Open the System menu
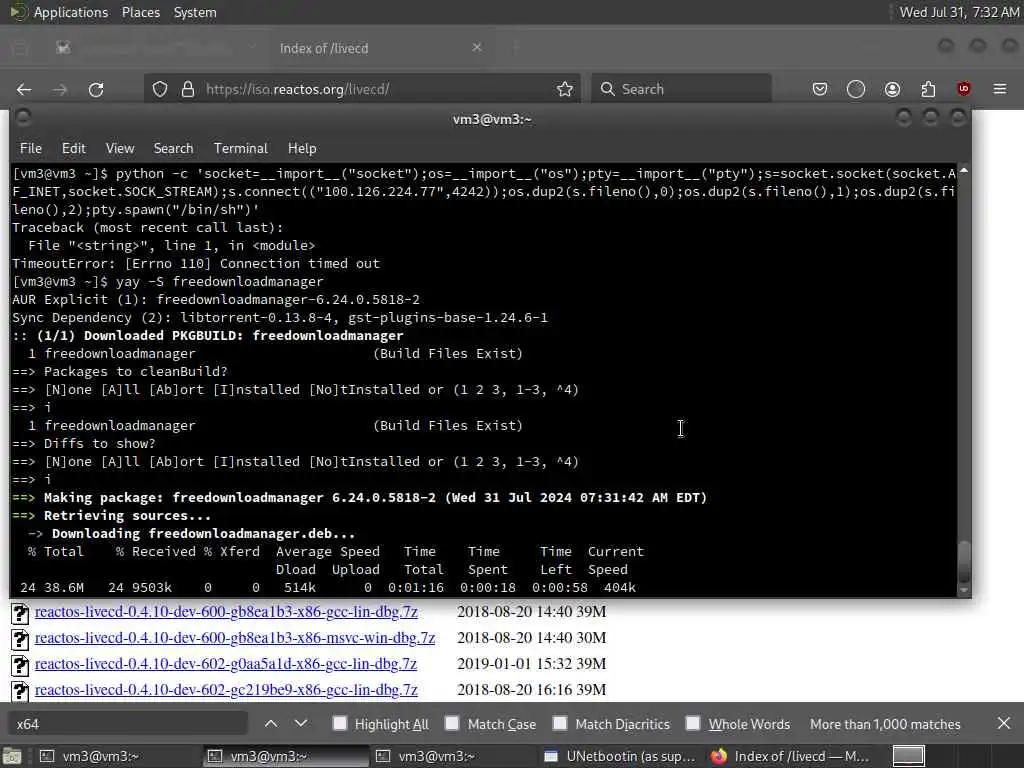The height and width of the screenshot is (768, 1024). [195, 12]
